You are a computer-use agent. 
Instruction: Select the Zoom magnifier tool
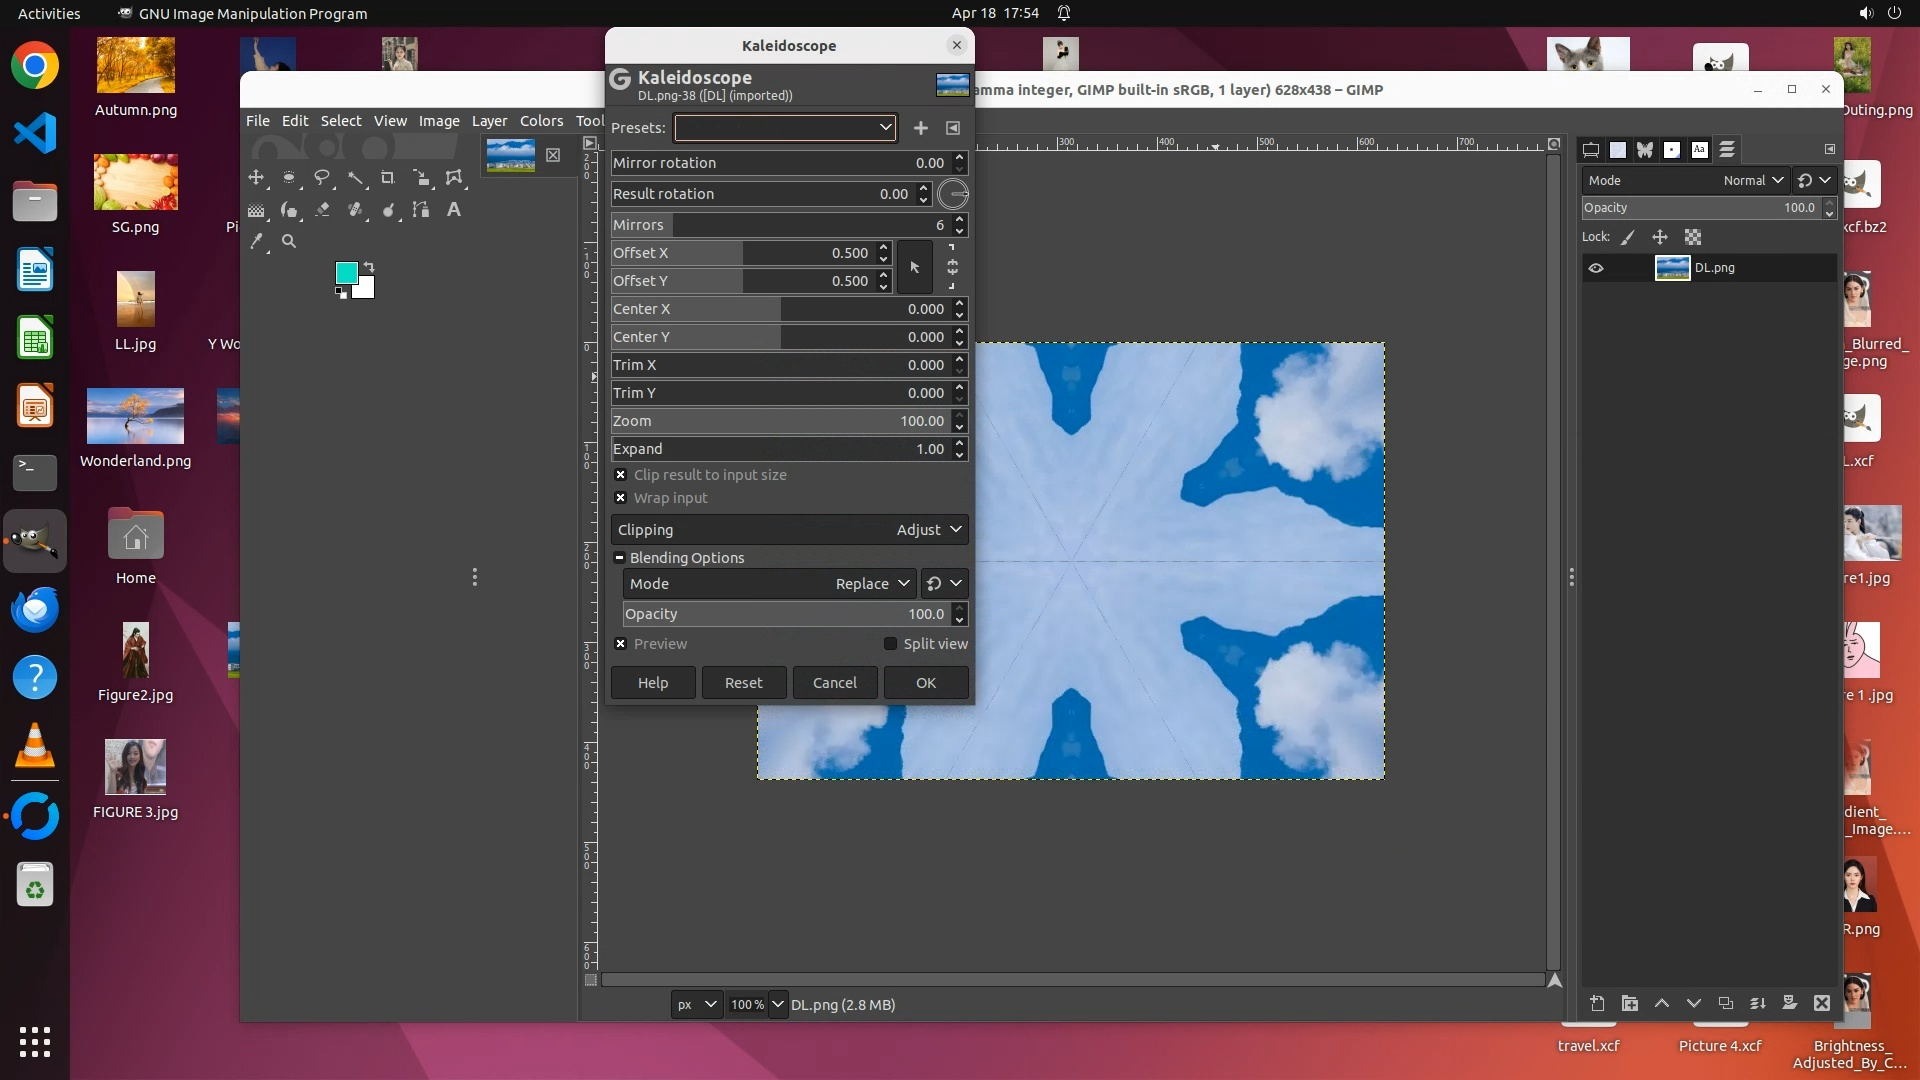pos(289,241)
